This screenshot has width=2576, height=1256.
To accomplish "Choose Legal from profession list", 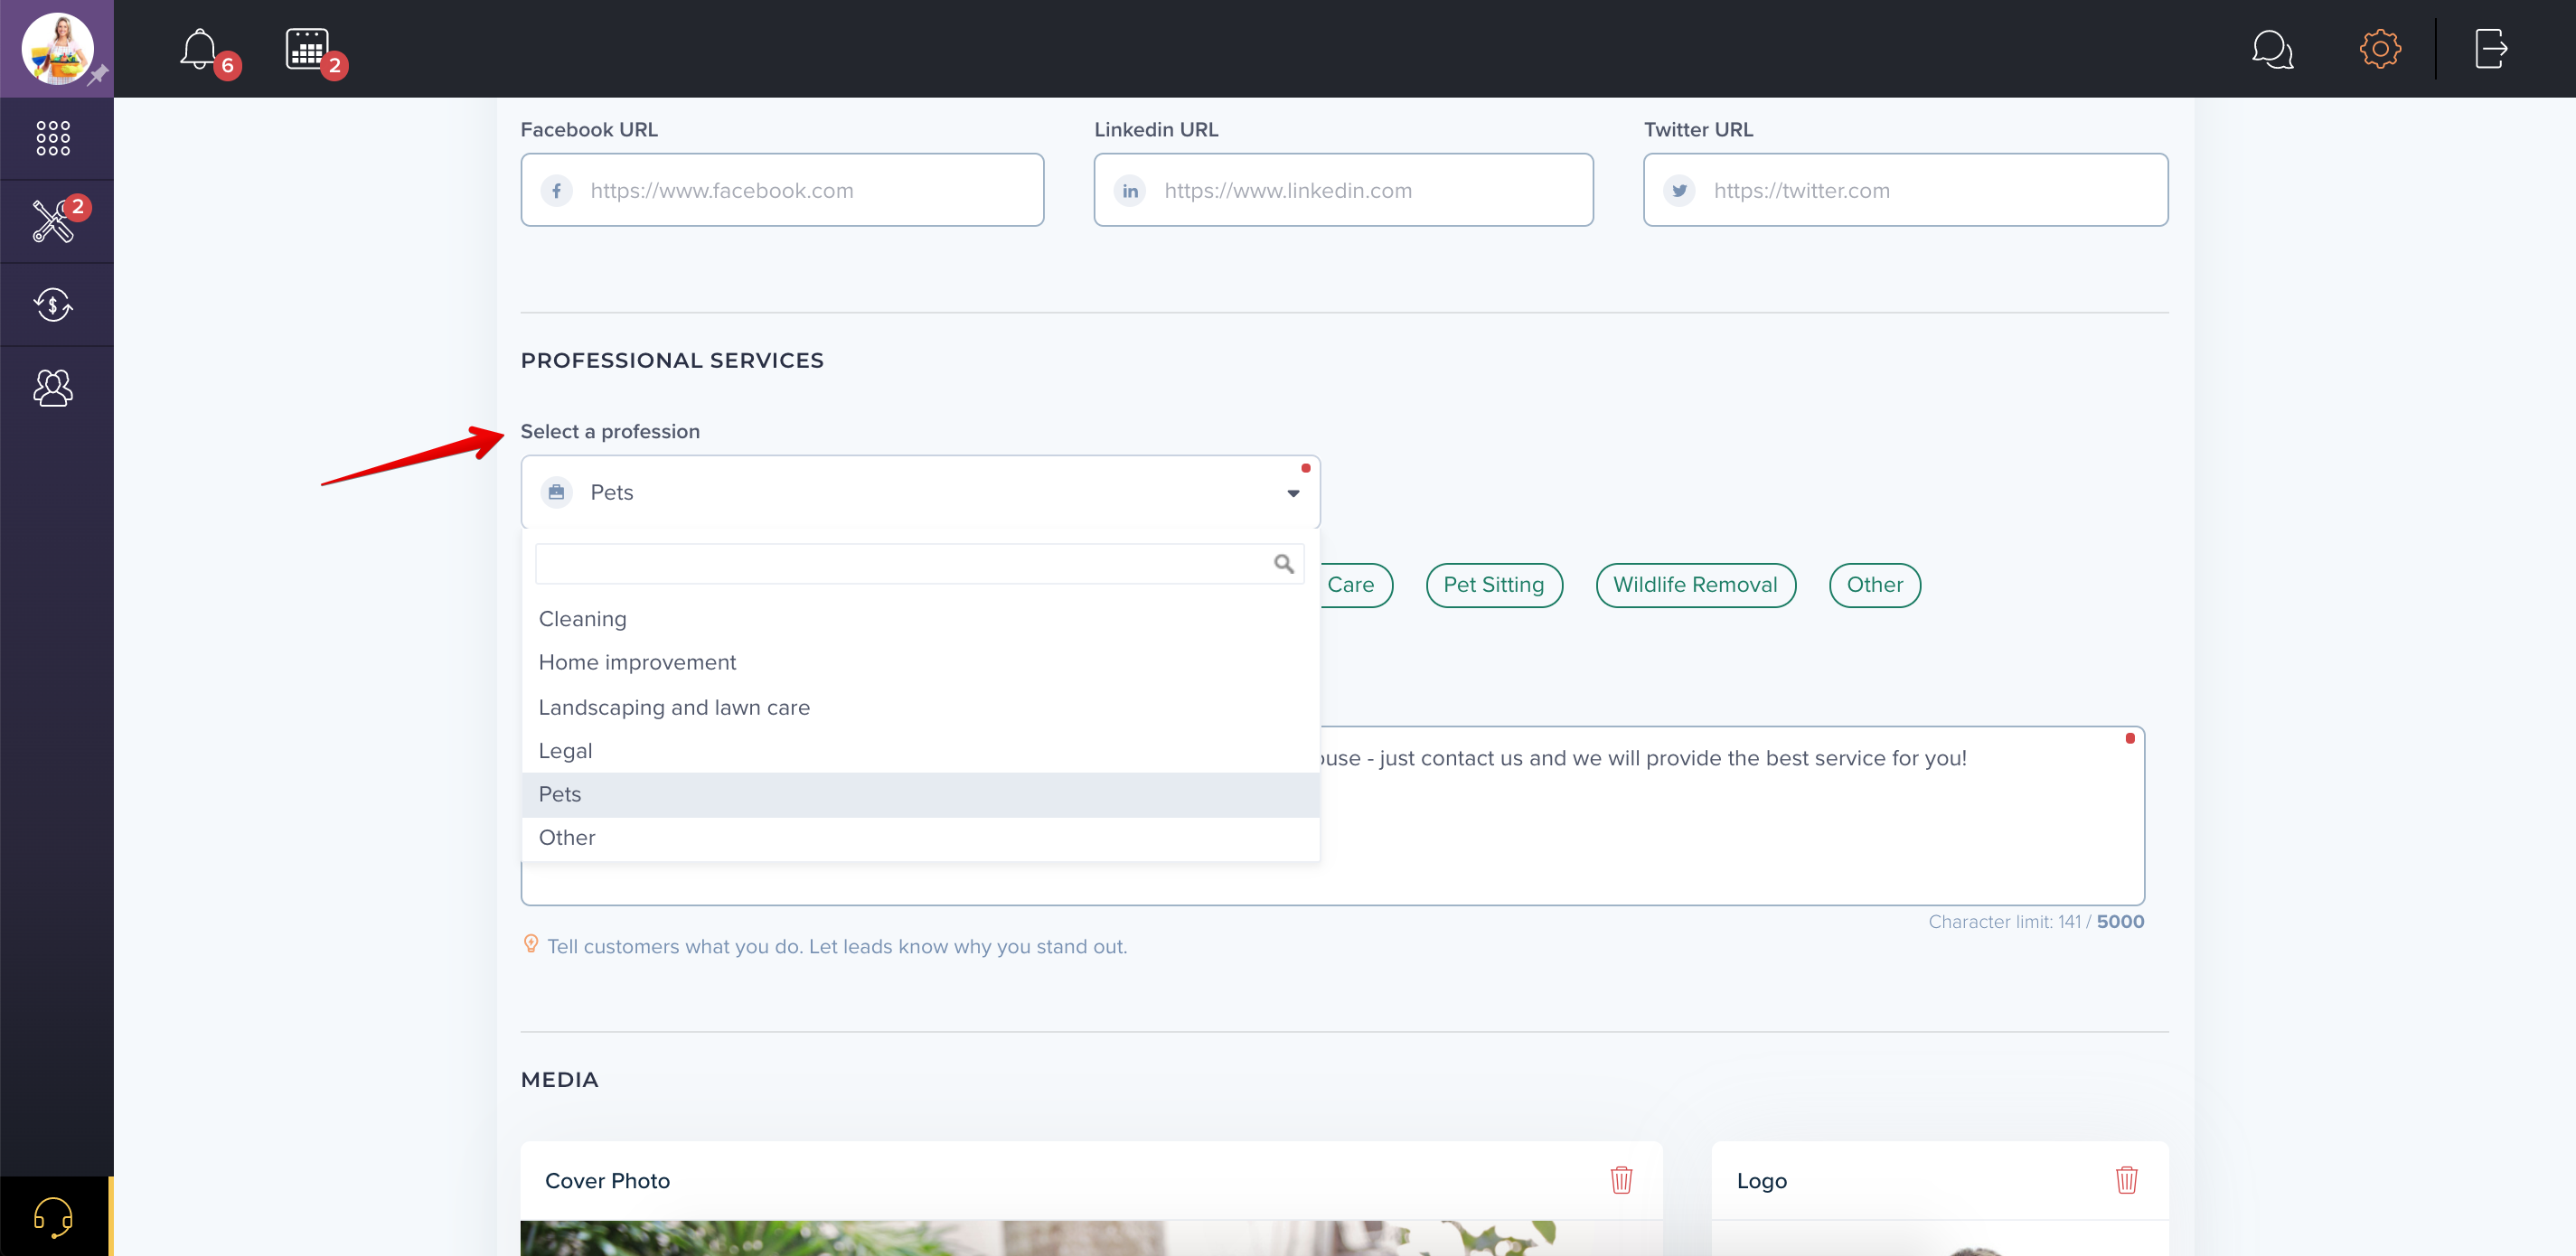I will [x=920, y=751].
